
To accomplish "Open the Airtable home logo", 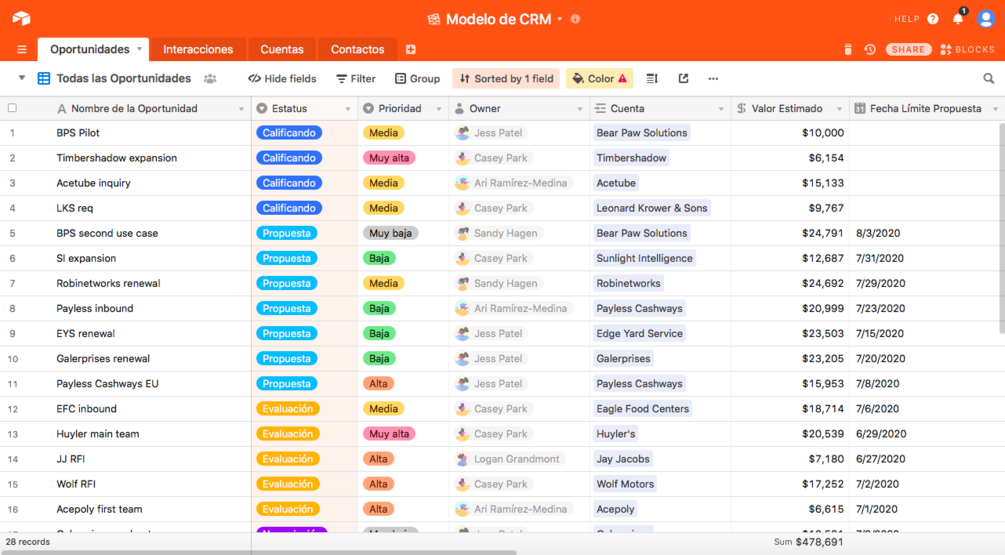I will pos(21,18).
